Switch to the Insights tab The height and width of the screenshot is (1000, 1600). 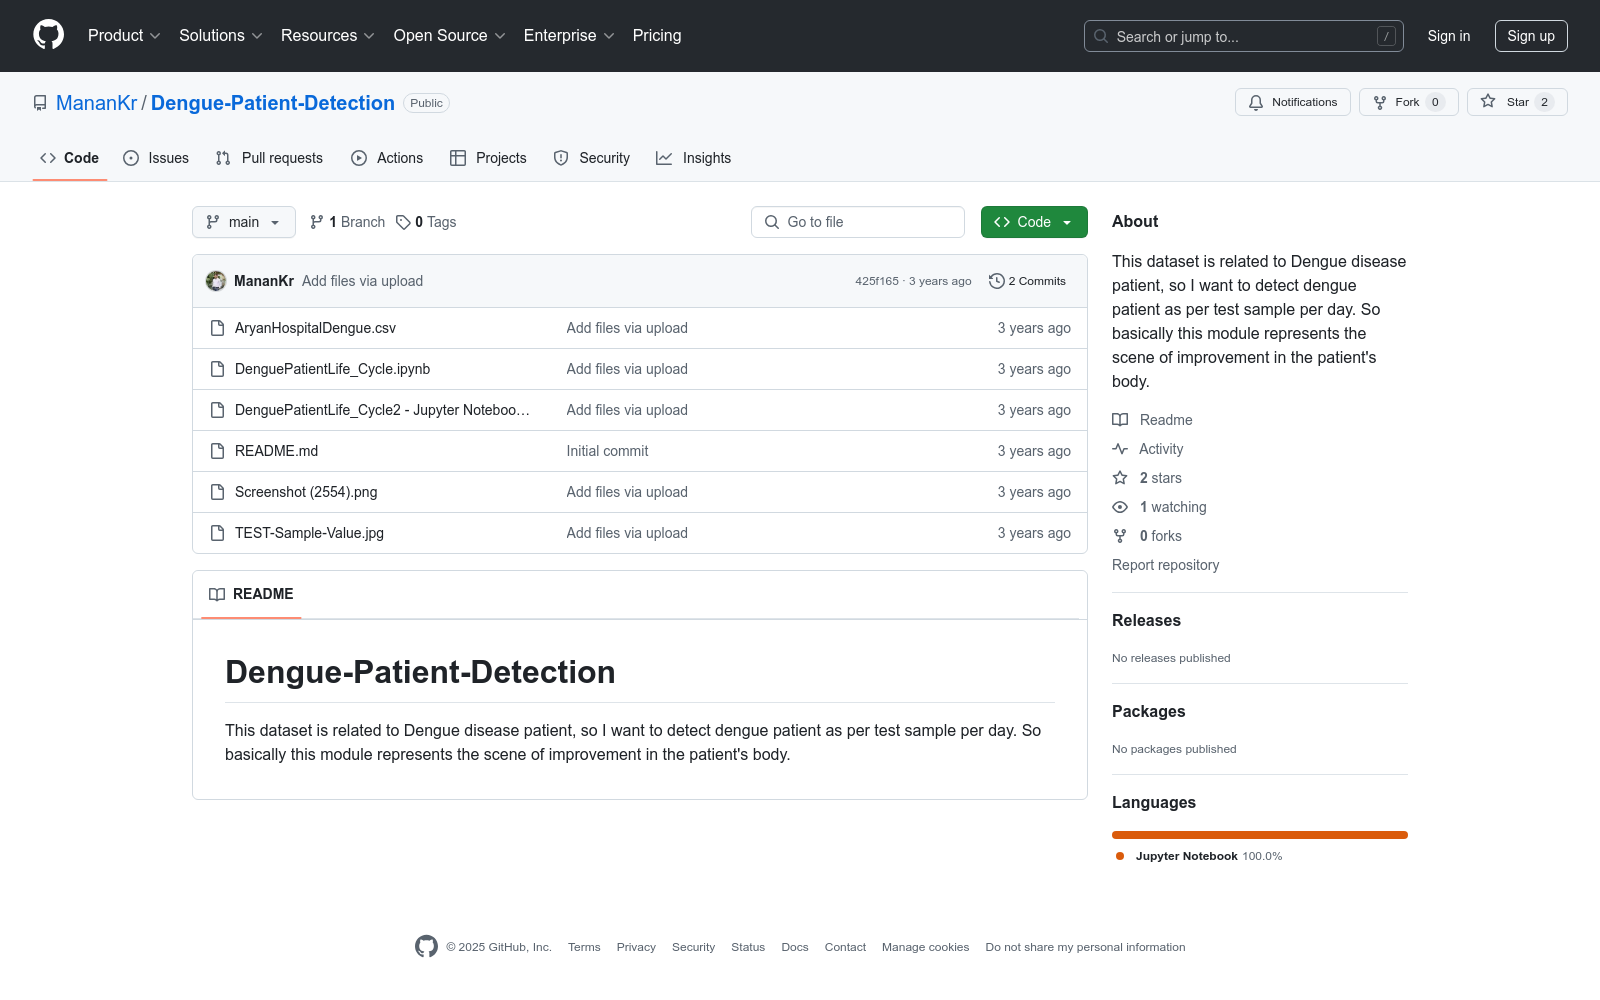[694, 158]
